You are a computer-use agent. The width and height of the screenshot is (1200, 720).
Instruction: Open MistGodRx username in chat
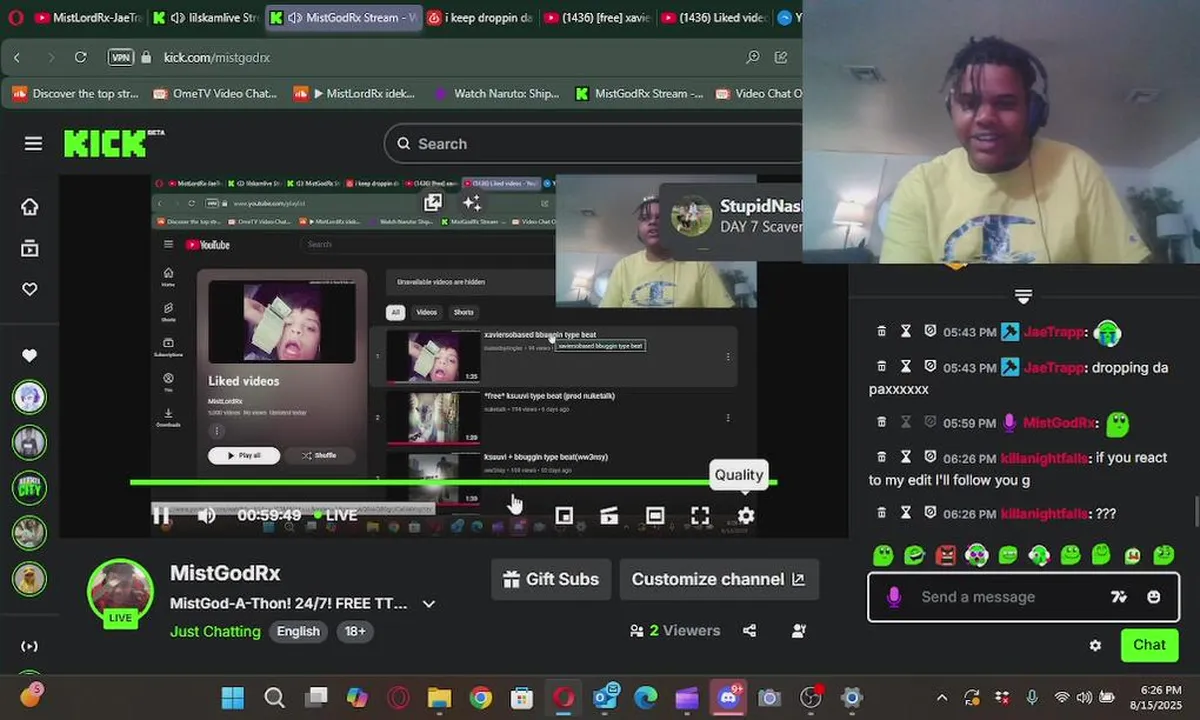(1059, 423)
